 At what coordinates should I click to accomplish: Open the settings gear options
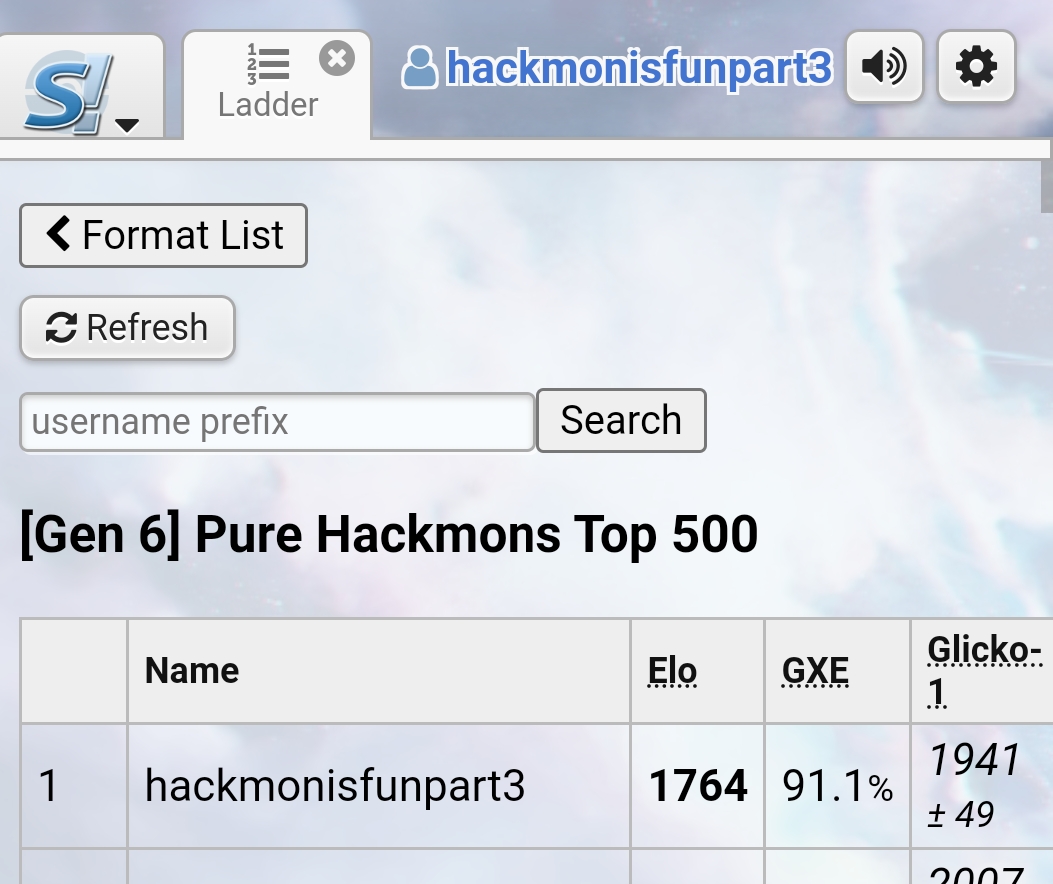[976, 67]
